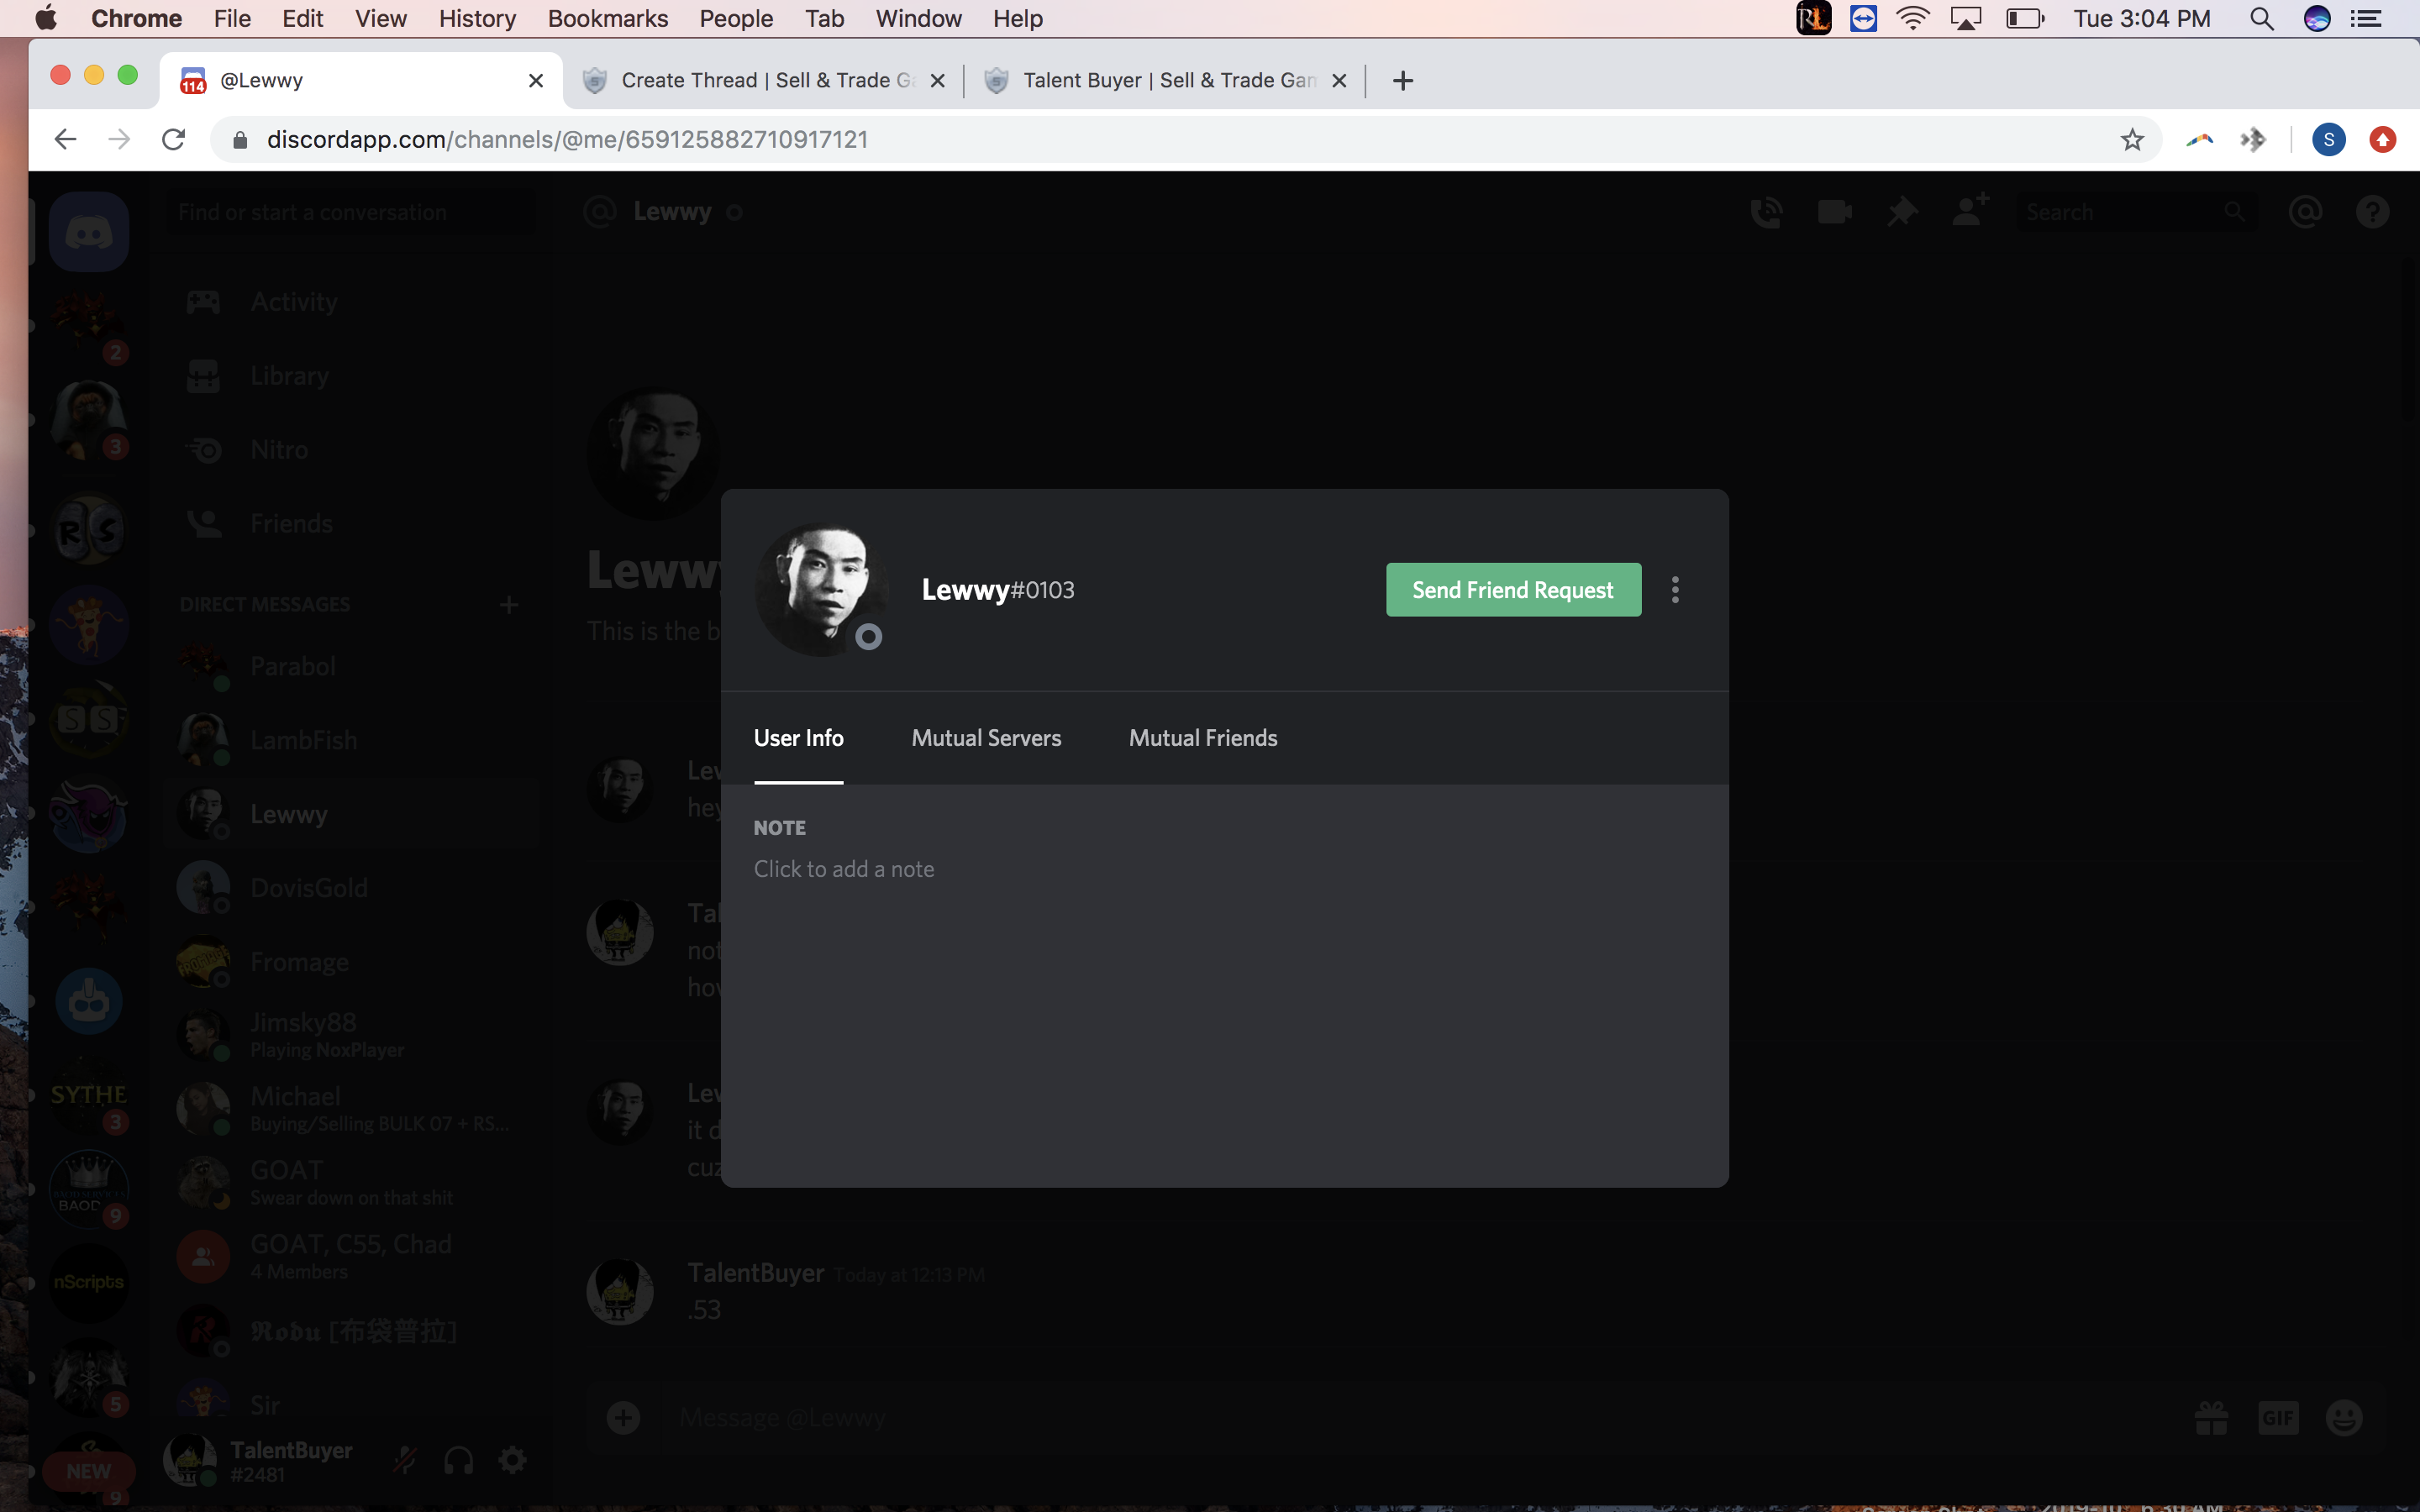Click Send Friend Request button
The image size is (2420, 1512).
tap(1513, 590)
